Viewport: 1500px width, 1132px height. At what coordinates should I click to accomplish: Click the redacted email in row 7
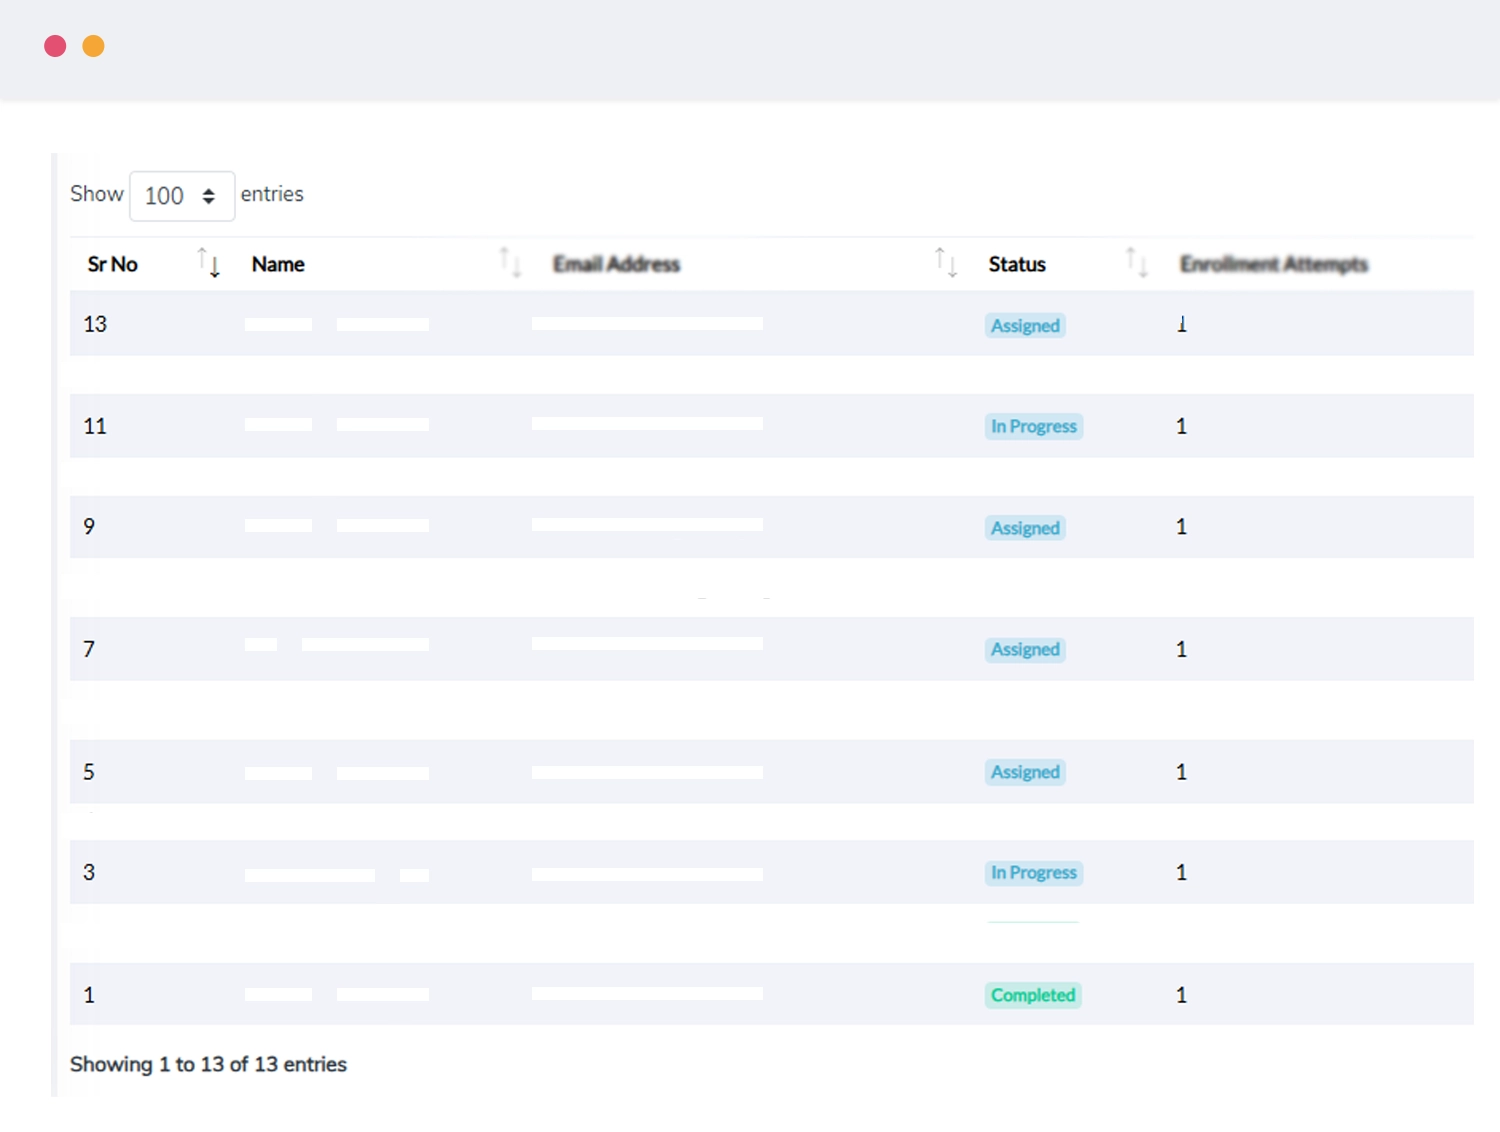coord(647,644)
